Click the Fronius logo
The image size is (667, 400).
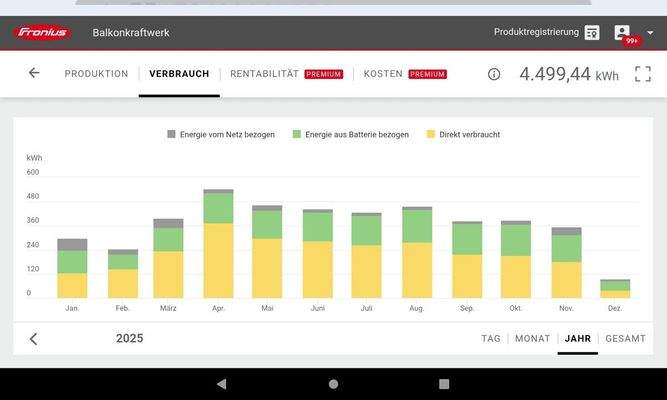pyautogui.click(x=42, y=32)
